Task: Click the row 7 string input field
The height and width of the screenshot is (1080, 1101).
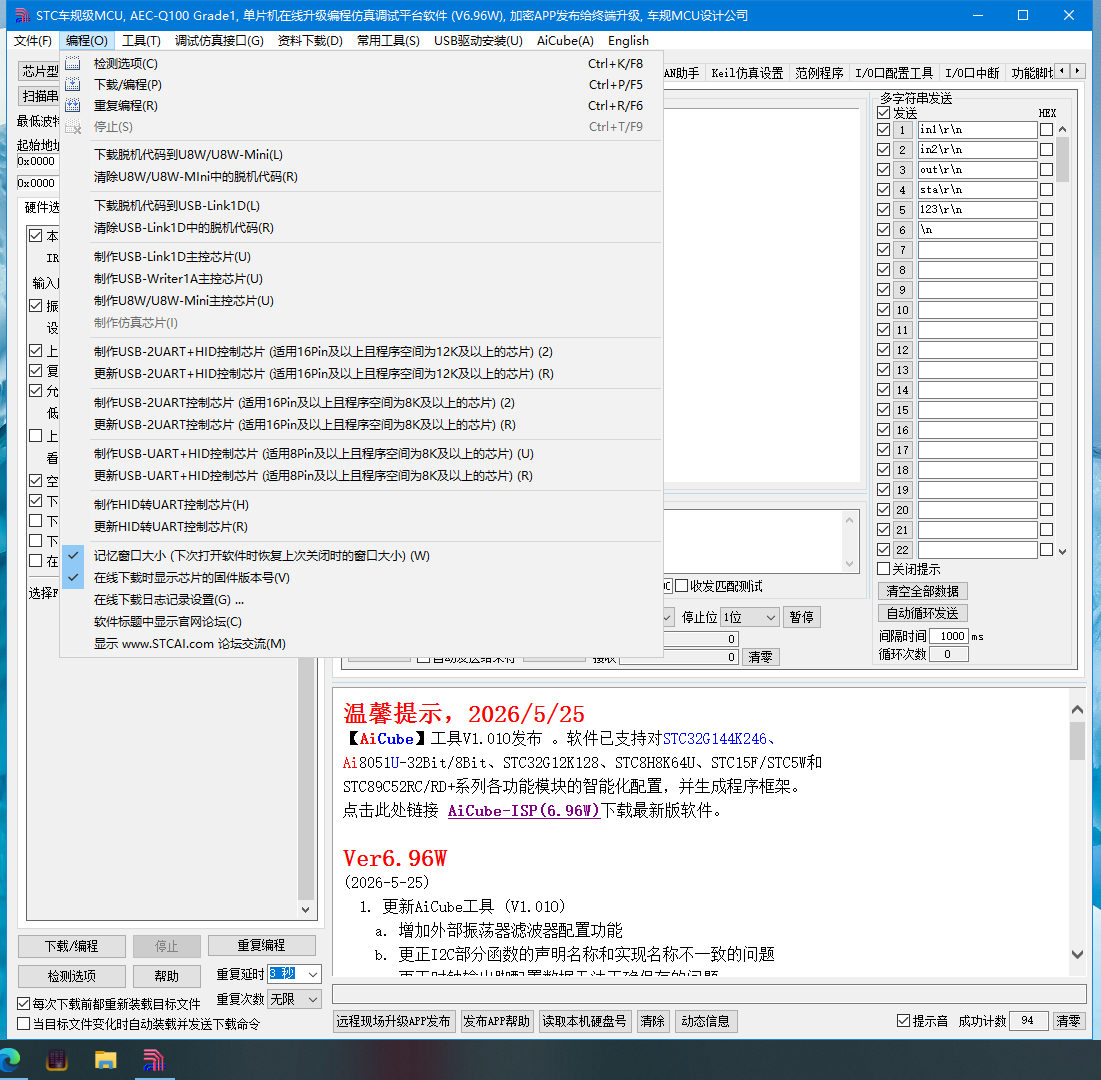Action: (977, 250)
